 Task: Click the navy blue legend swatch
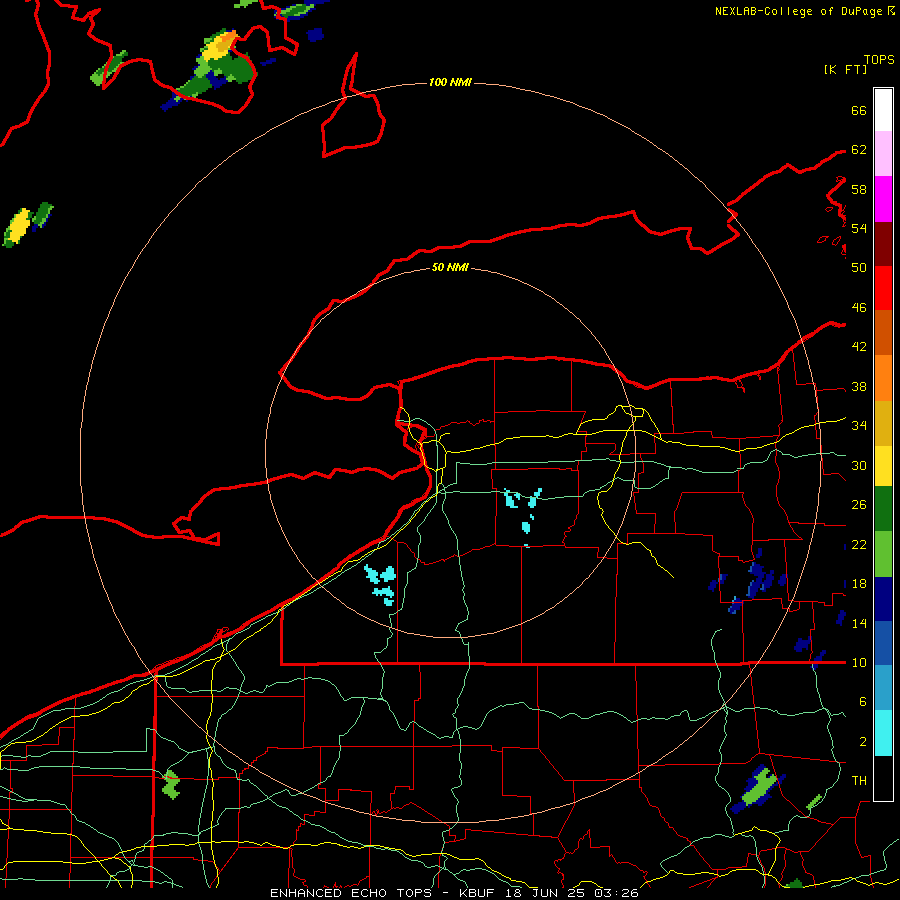883,599
